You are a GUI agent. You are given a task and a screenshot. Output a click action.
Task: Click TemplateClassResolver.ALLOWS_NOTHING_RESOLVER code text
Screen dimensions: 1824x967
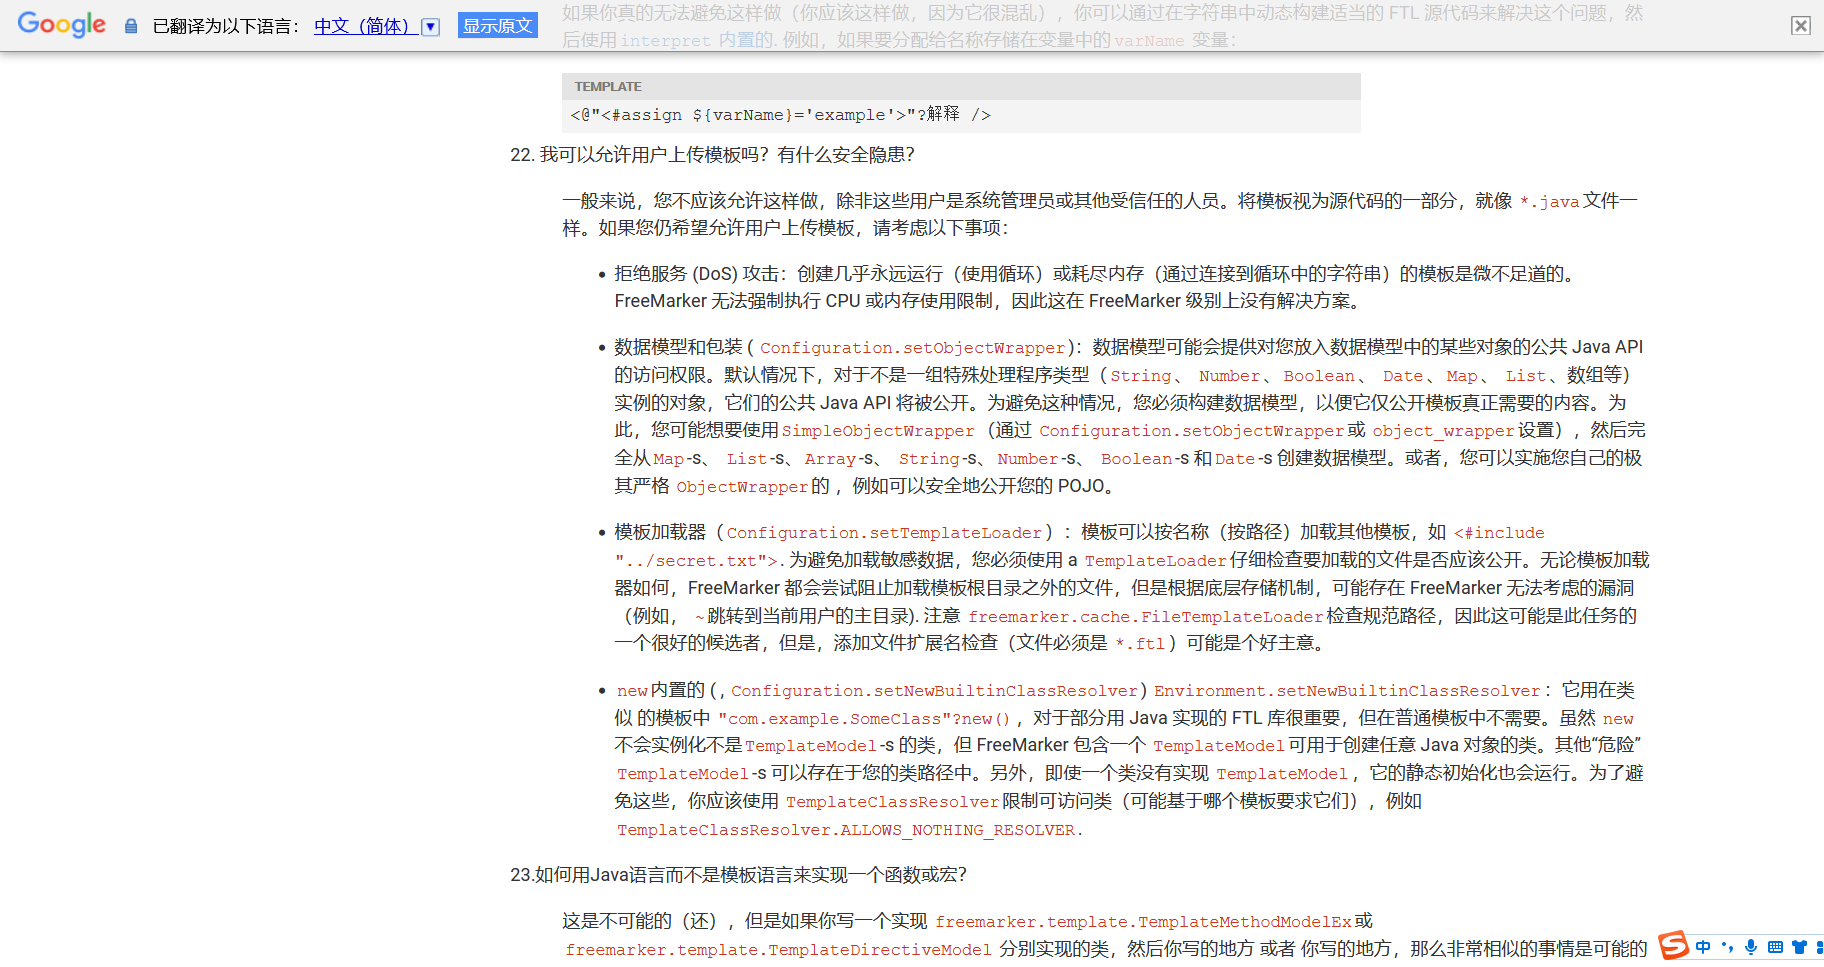pyautogui.click(x=846, y=830)
